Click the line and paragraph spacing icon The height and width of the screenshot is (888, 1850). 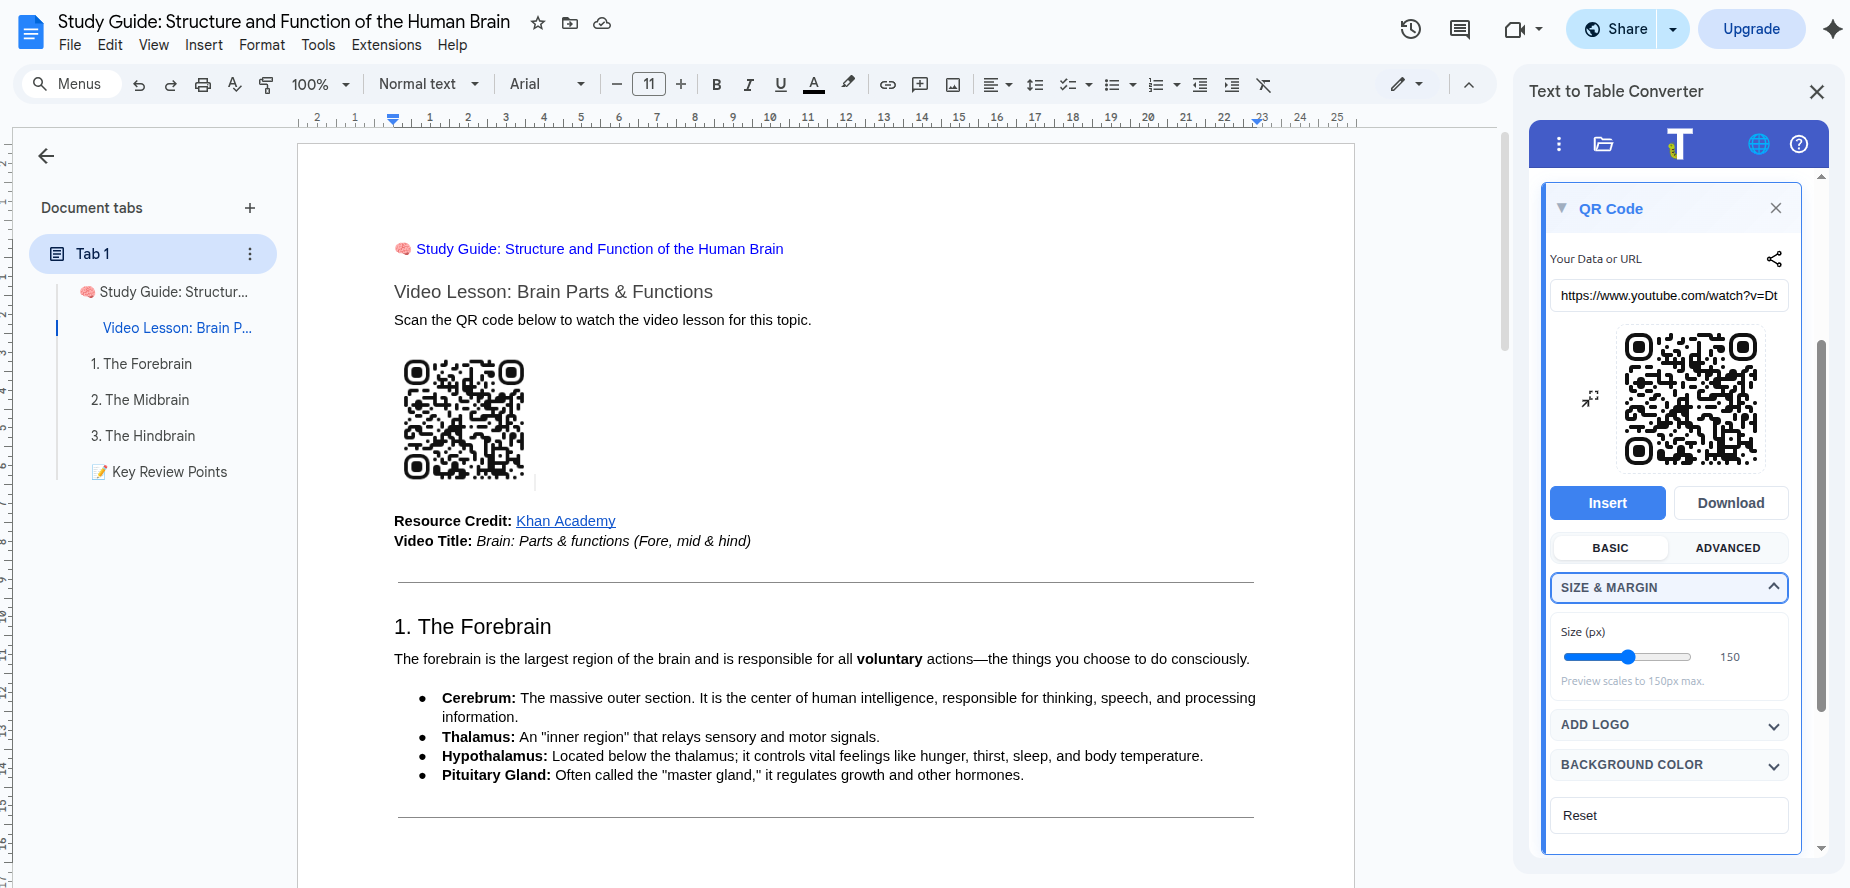click(1035, 85)
